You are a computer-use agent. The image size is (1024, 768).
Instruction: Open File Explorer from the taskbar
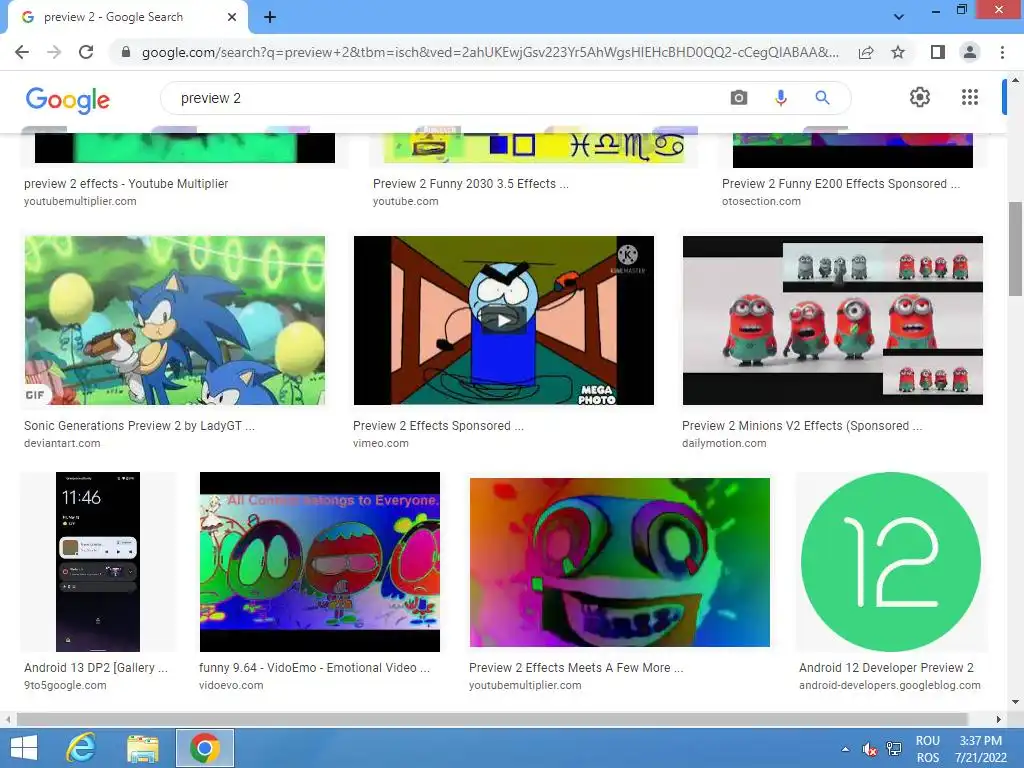coord(142,748)
